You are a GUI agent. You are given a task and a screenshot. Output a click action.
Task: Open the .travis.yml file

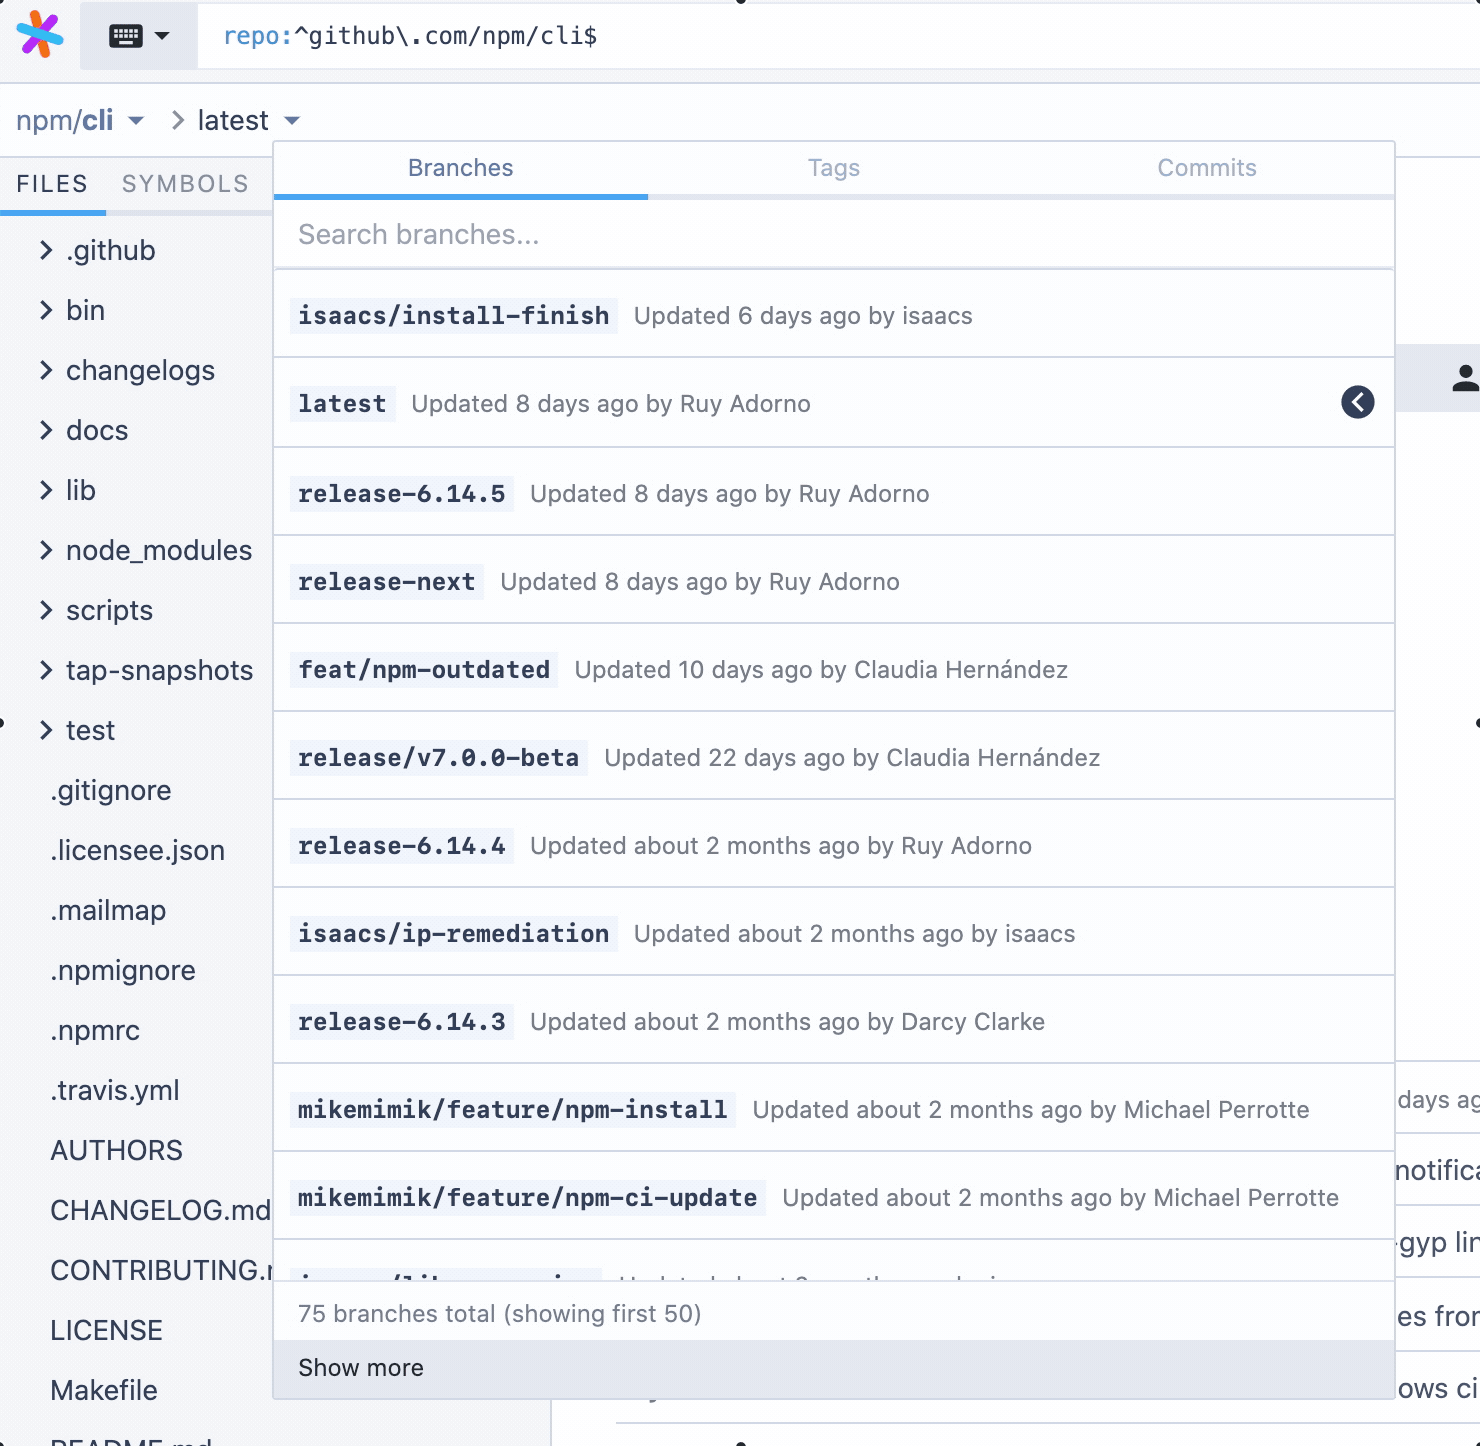pyautogui.click(x=115, y=1090)
